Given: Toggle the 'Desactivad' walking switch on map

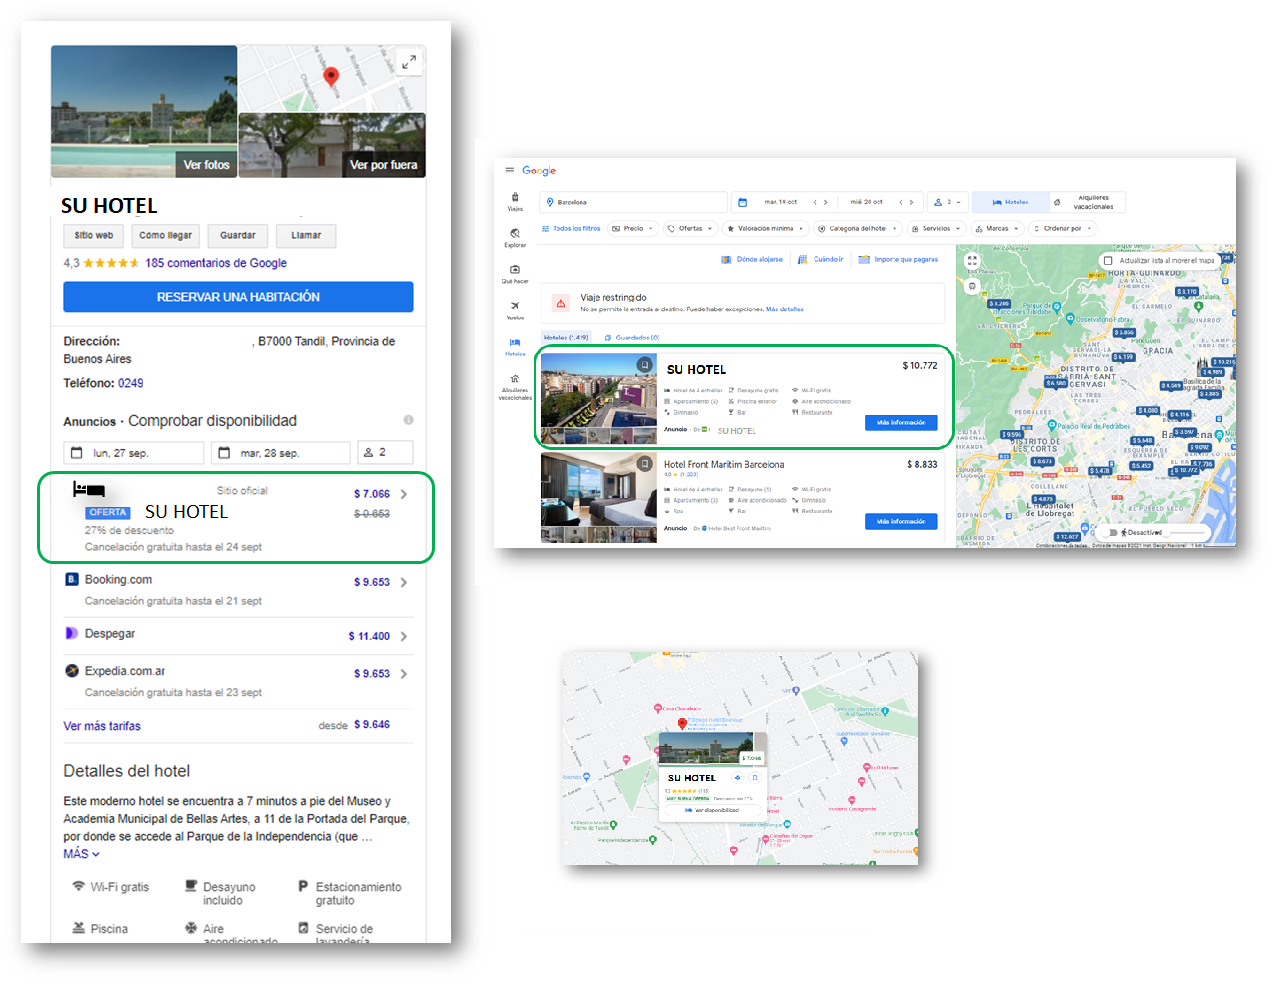Looking at the screenshot, I should pos(1110,533).
